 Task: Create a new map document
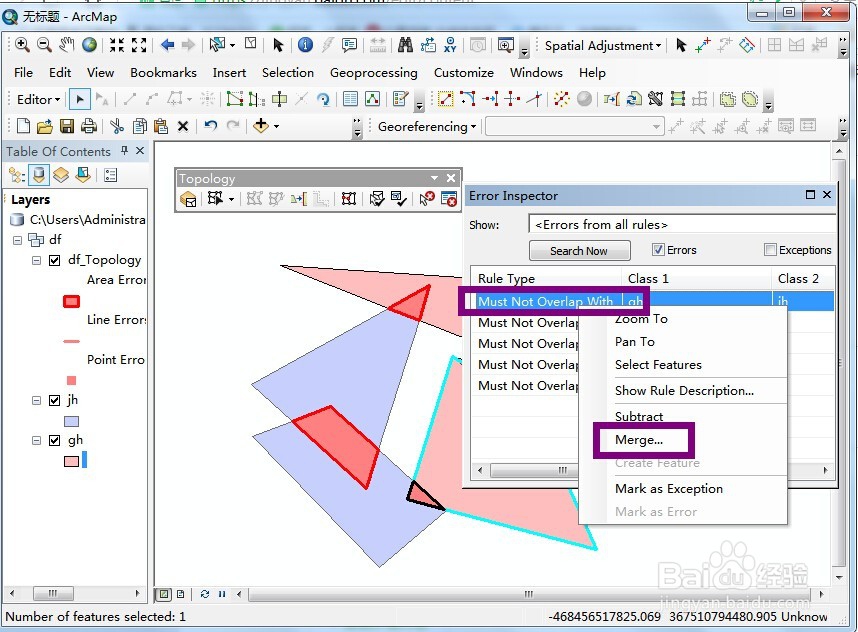pos(23,126)
